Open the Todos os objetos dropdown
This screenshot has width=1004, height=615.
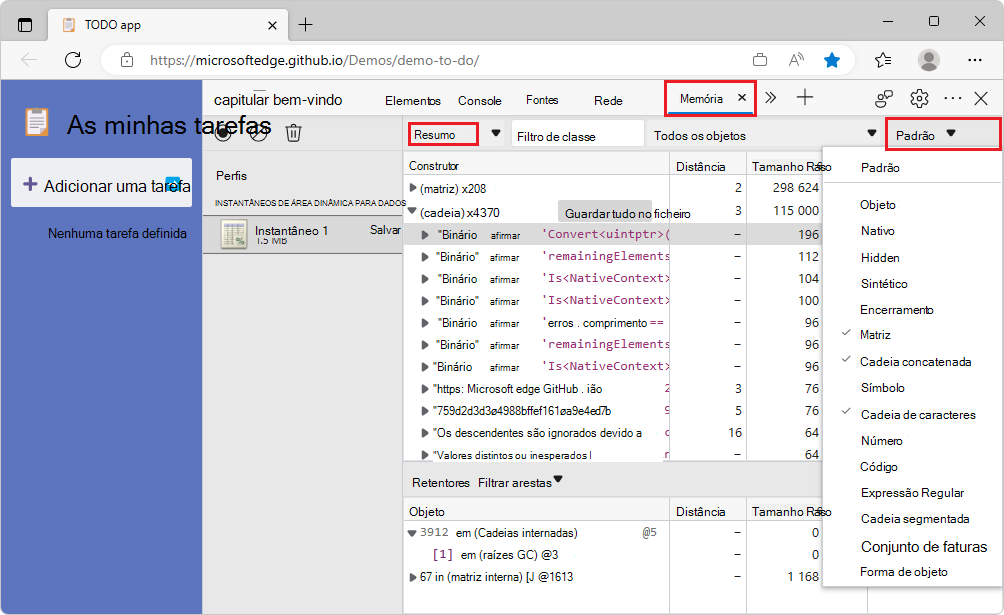coord(765,135)
